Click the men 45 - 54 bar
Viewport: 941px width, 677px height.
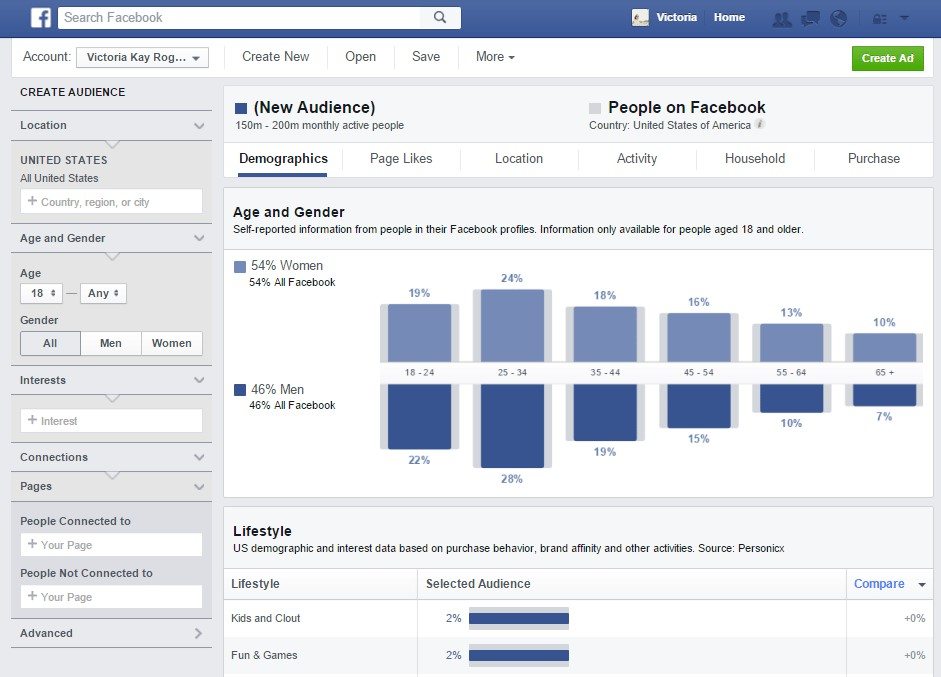699,406
